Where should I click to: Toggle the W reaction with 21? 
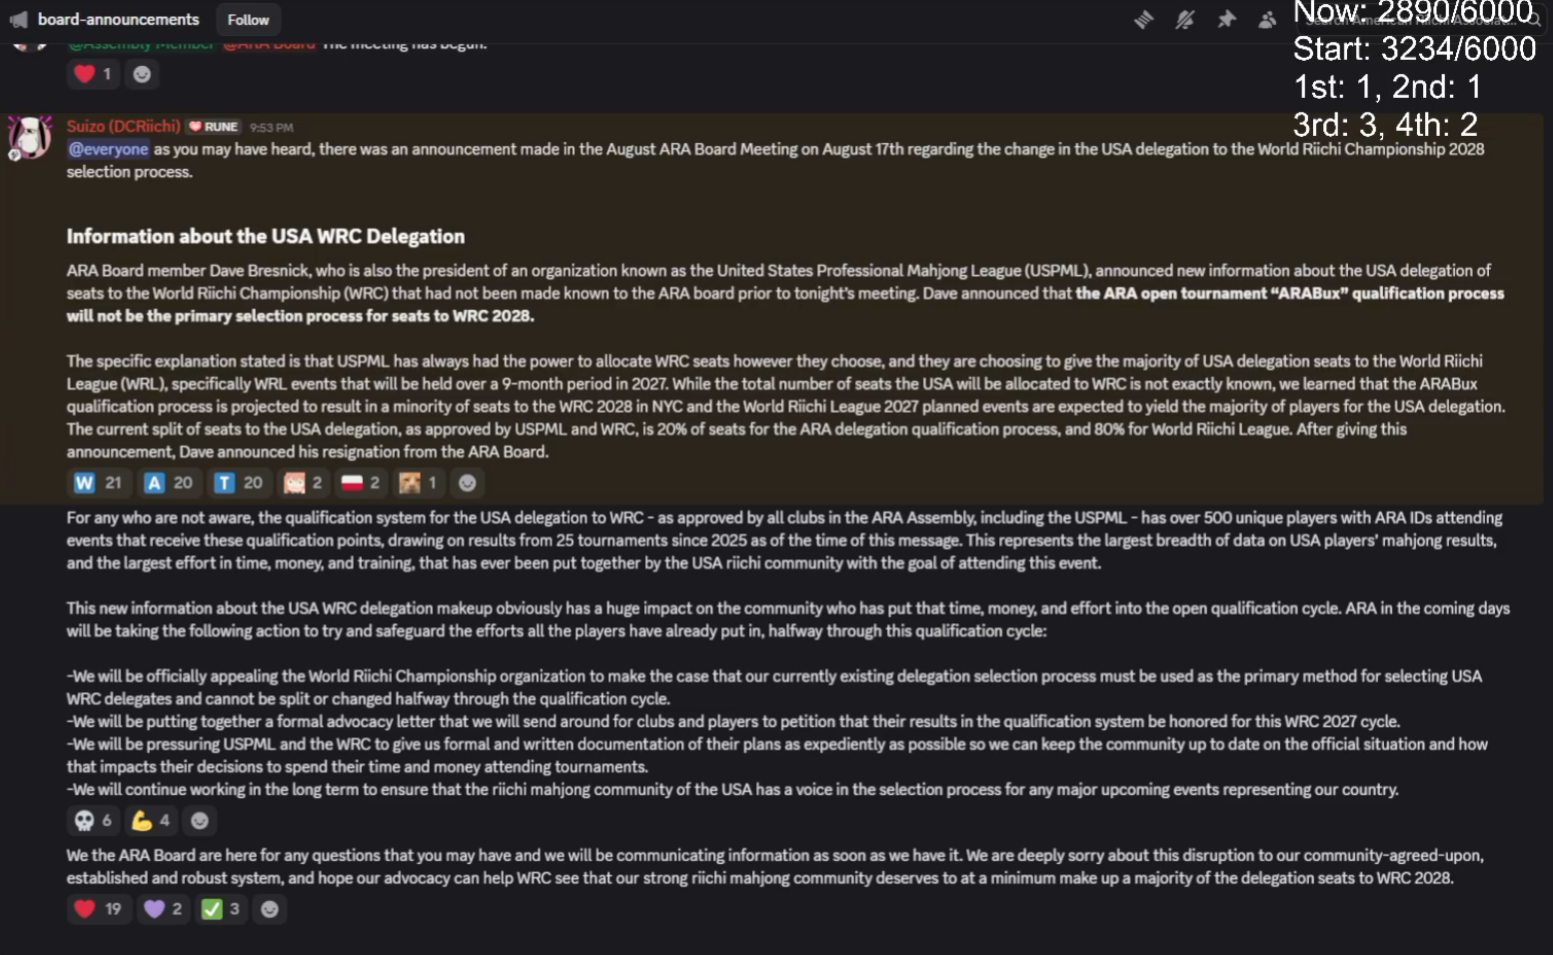click(x=98, y=483)
